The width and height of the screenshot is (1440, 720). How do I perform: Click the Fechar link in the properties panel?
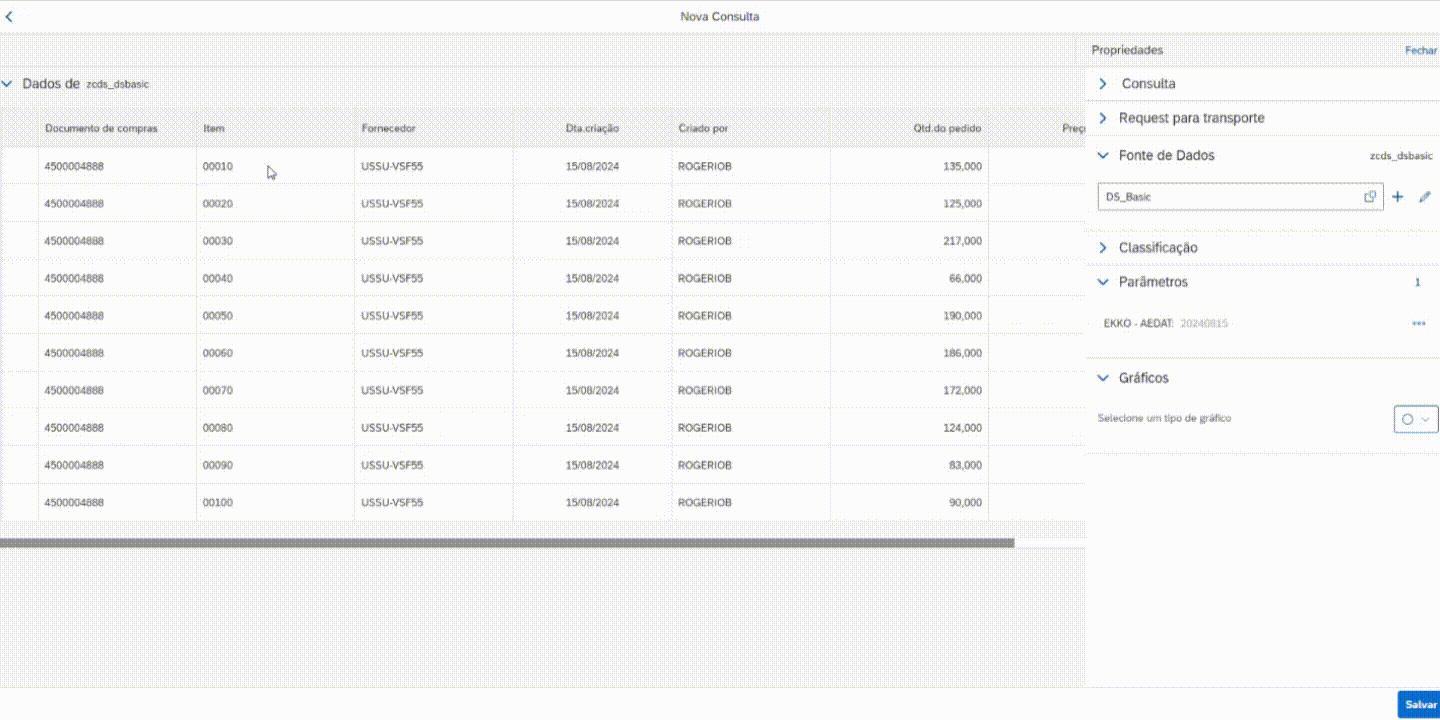pos(1420,50)
